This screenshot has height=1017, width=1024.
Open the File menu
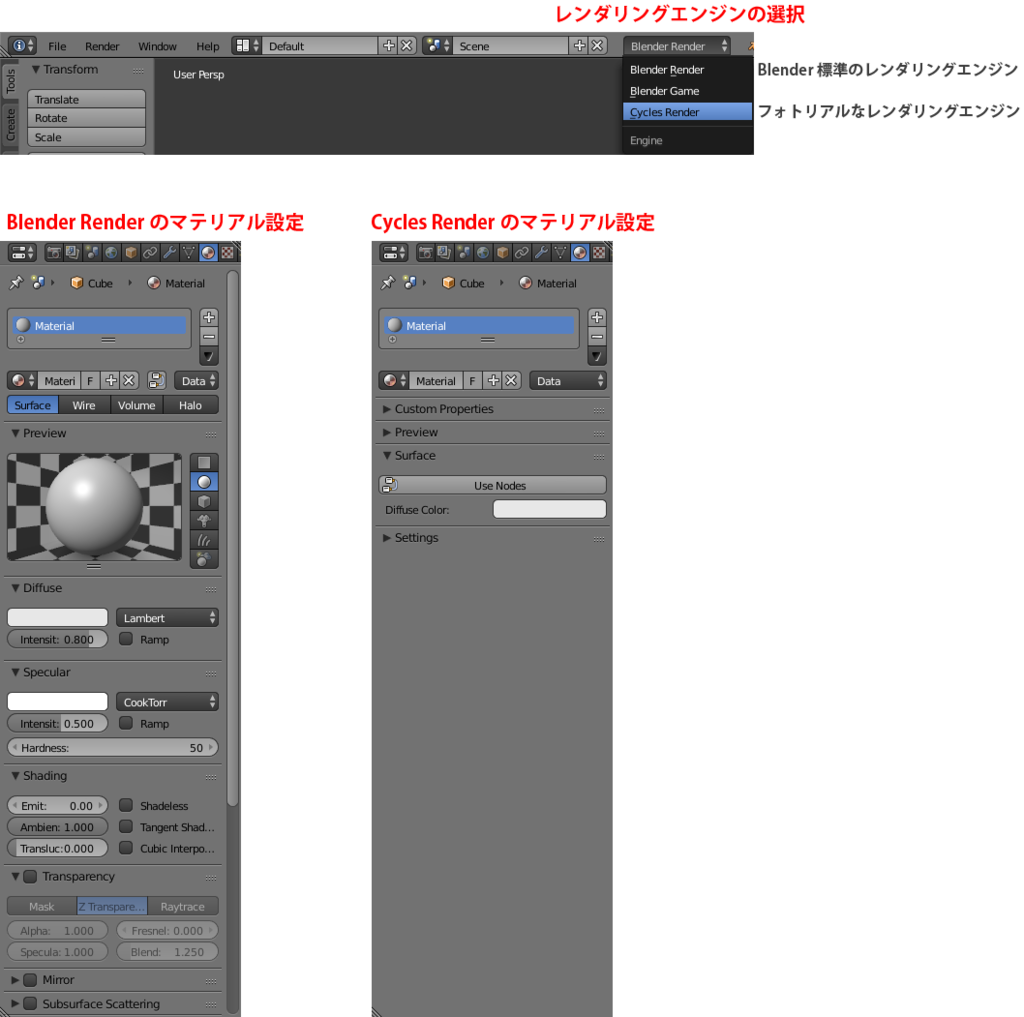click(57, 46)
